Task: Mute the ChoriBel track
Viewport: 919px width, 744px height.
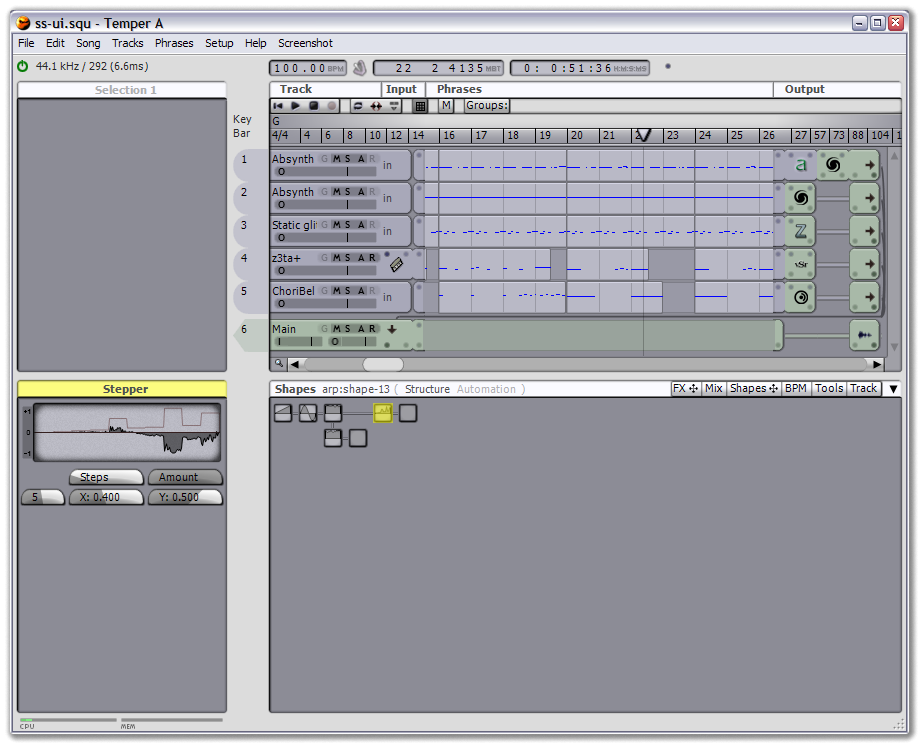Action: point(336,291)
